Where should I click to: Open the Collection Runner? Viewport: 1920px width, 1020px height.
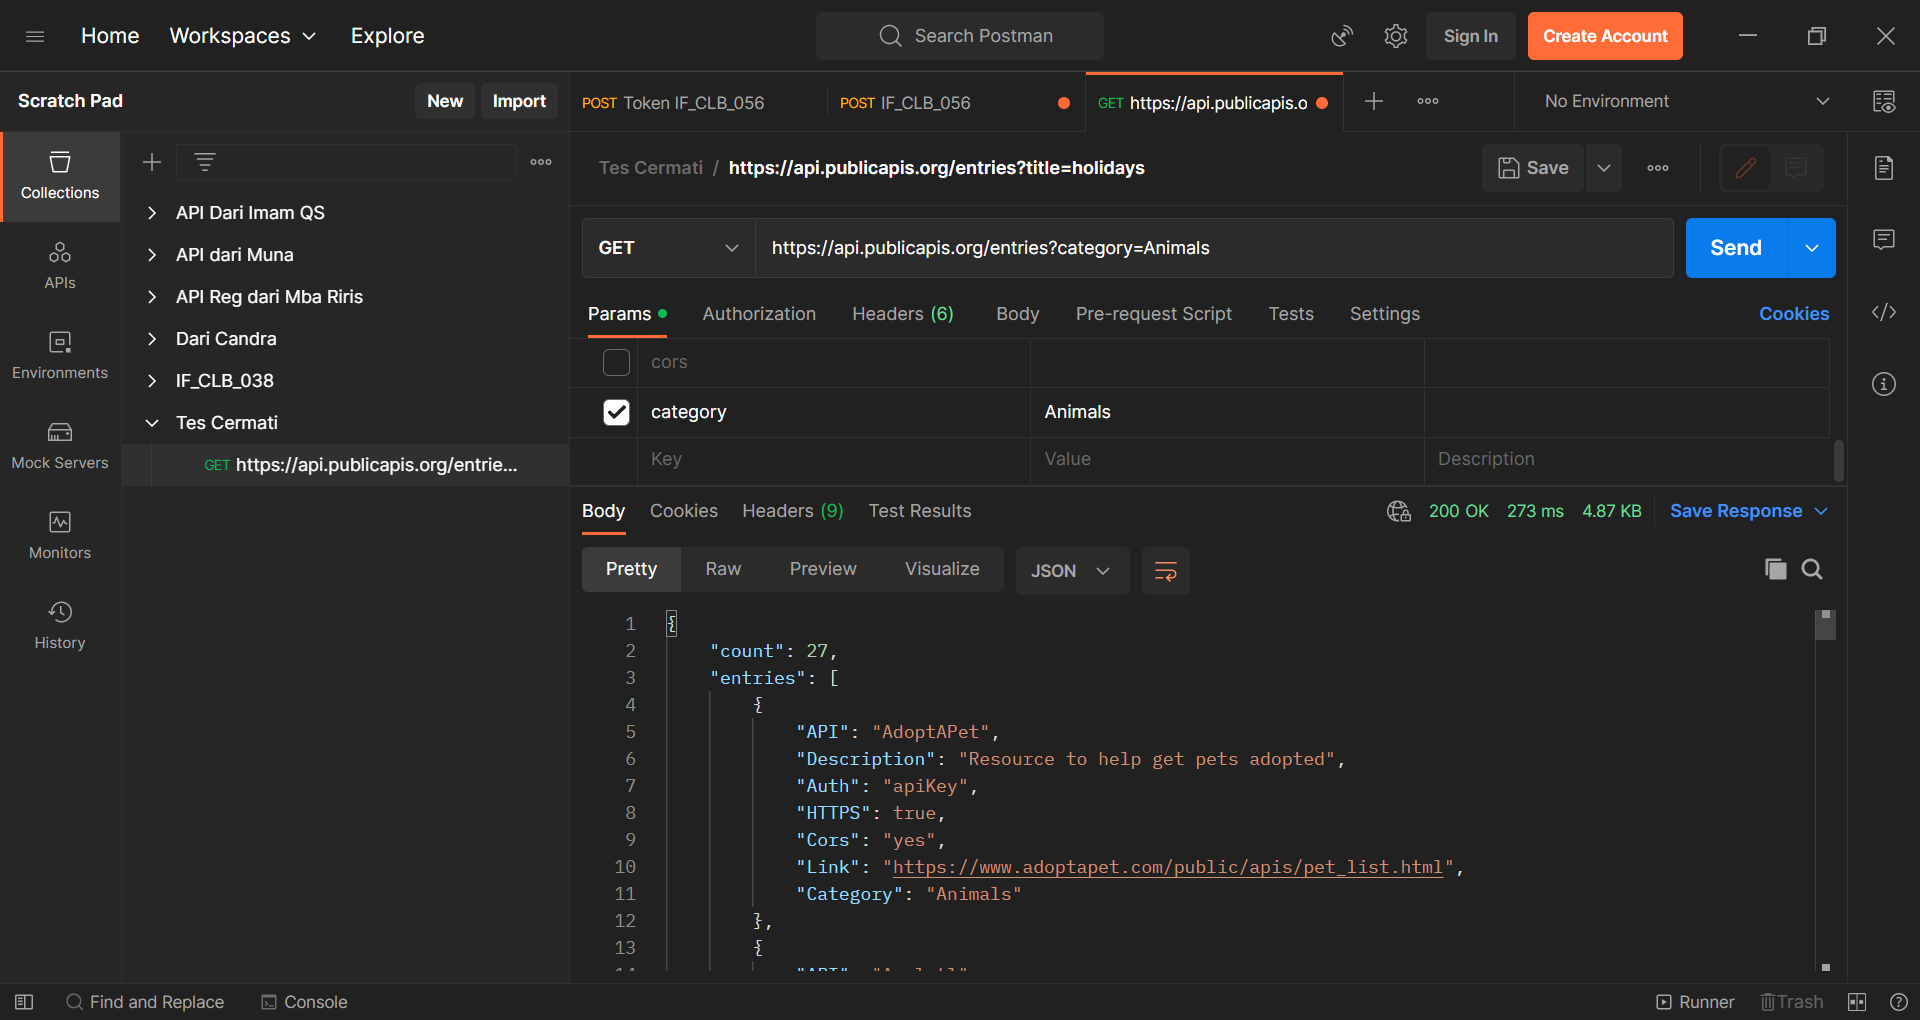click(1695, 1001)
